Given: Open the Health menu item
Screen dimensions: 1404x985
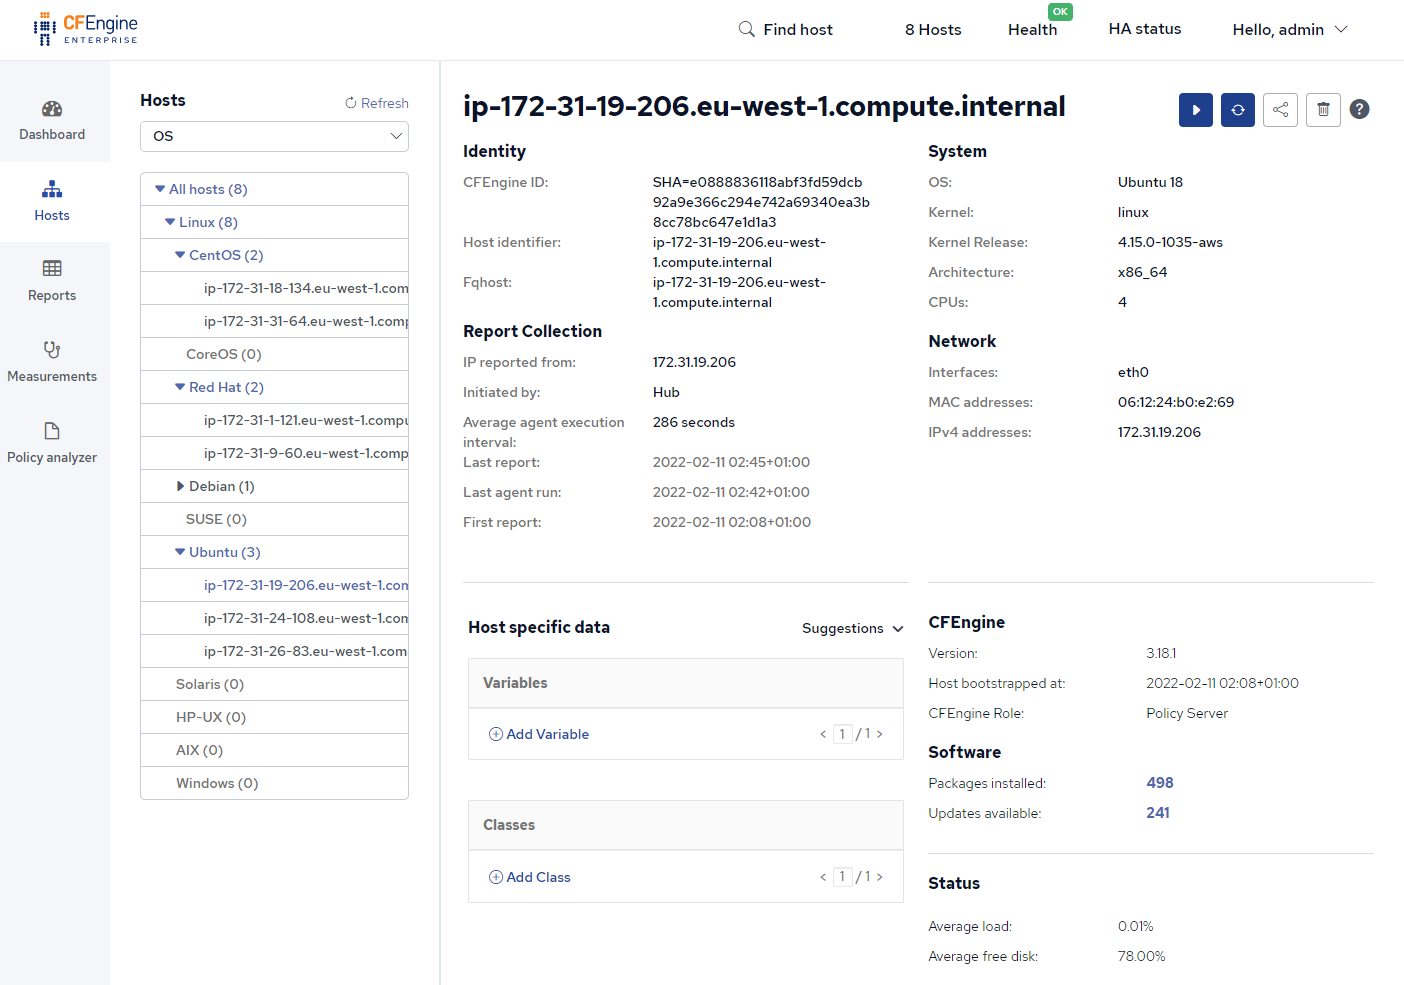Looking at the screenshot, I should click(x=1032, y=30).
